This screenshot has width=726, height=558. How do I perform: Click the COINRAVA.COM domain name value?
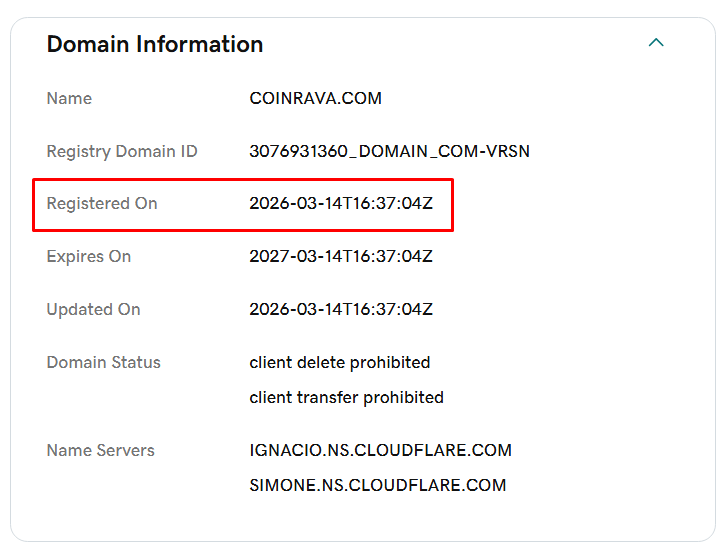coord(315,98)
